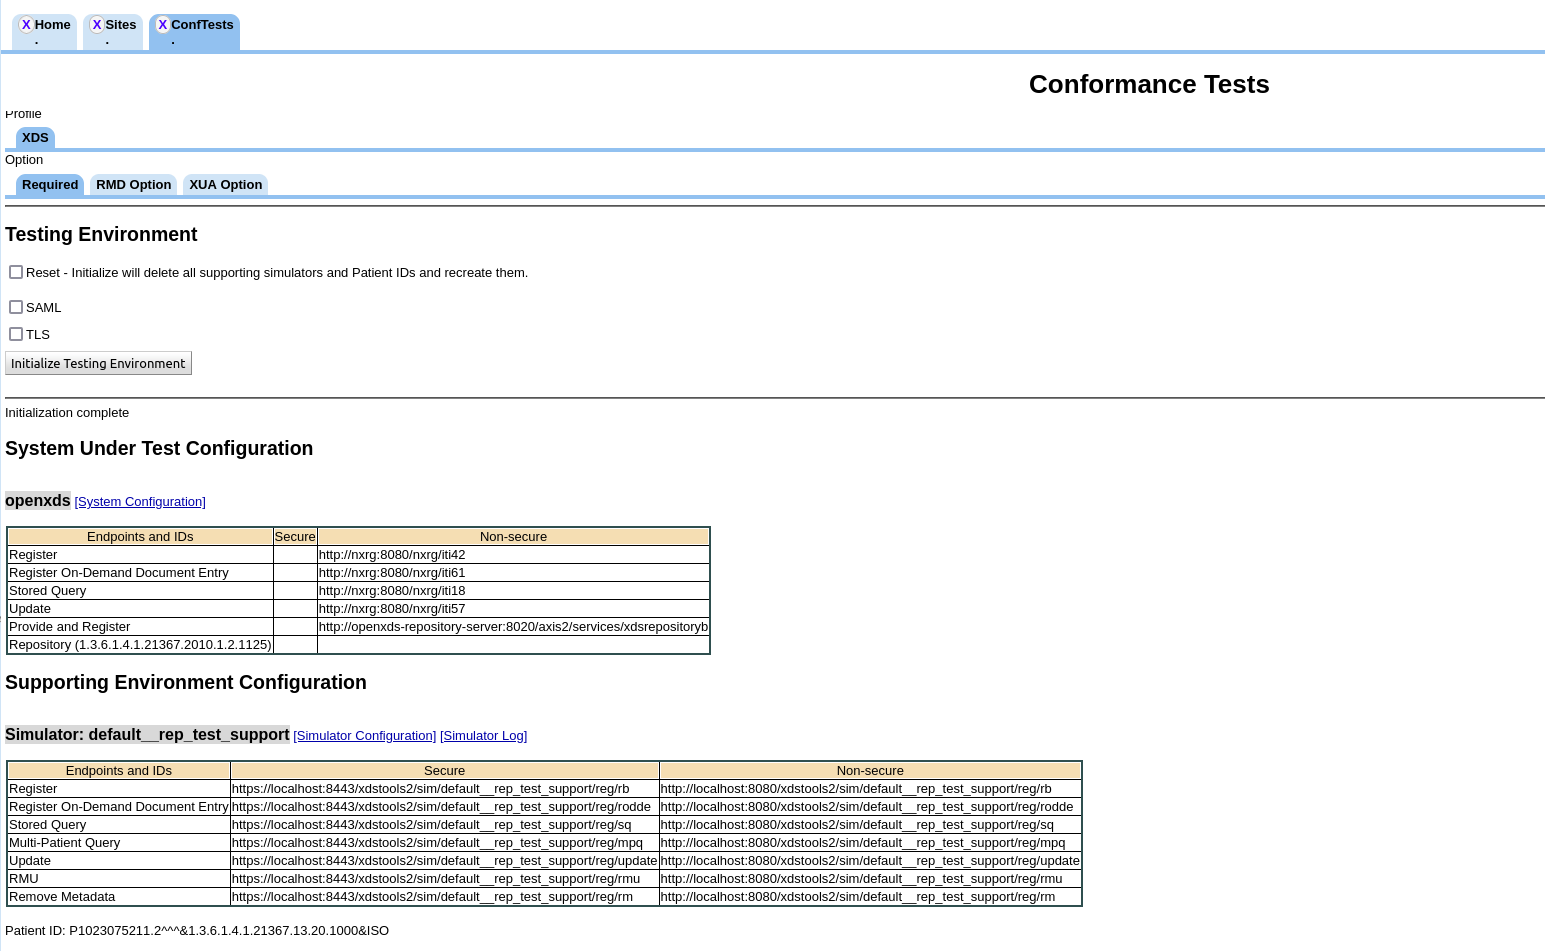1545x951 pixels.
Task: Open the Simulator Configuration link
Action: (x=364, y=736)
